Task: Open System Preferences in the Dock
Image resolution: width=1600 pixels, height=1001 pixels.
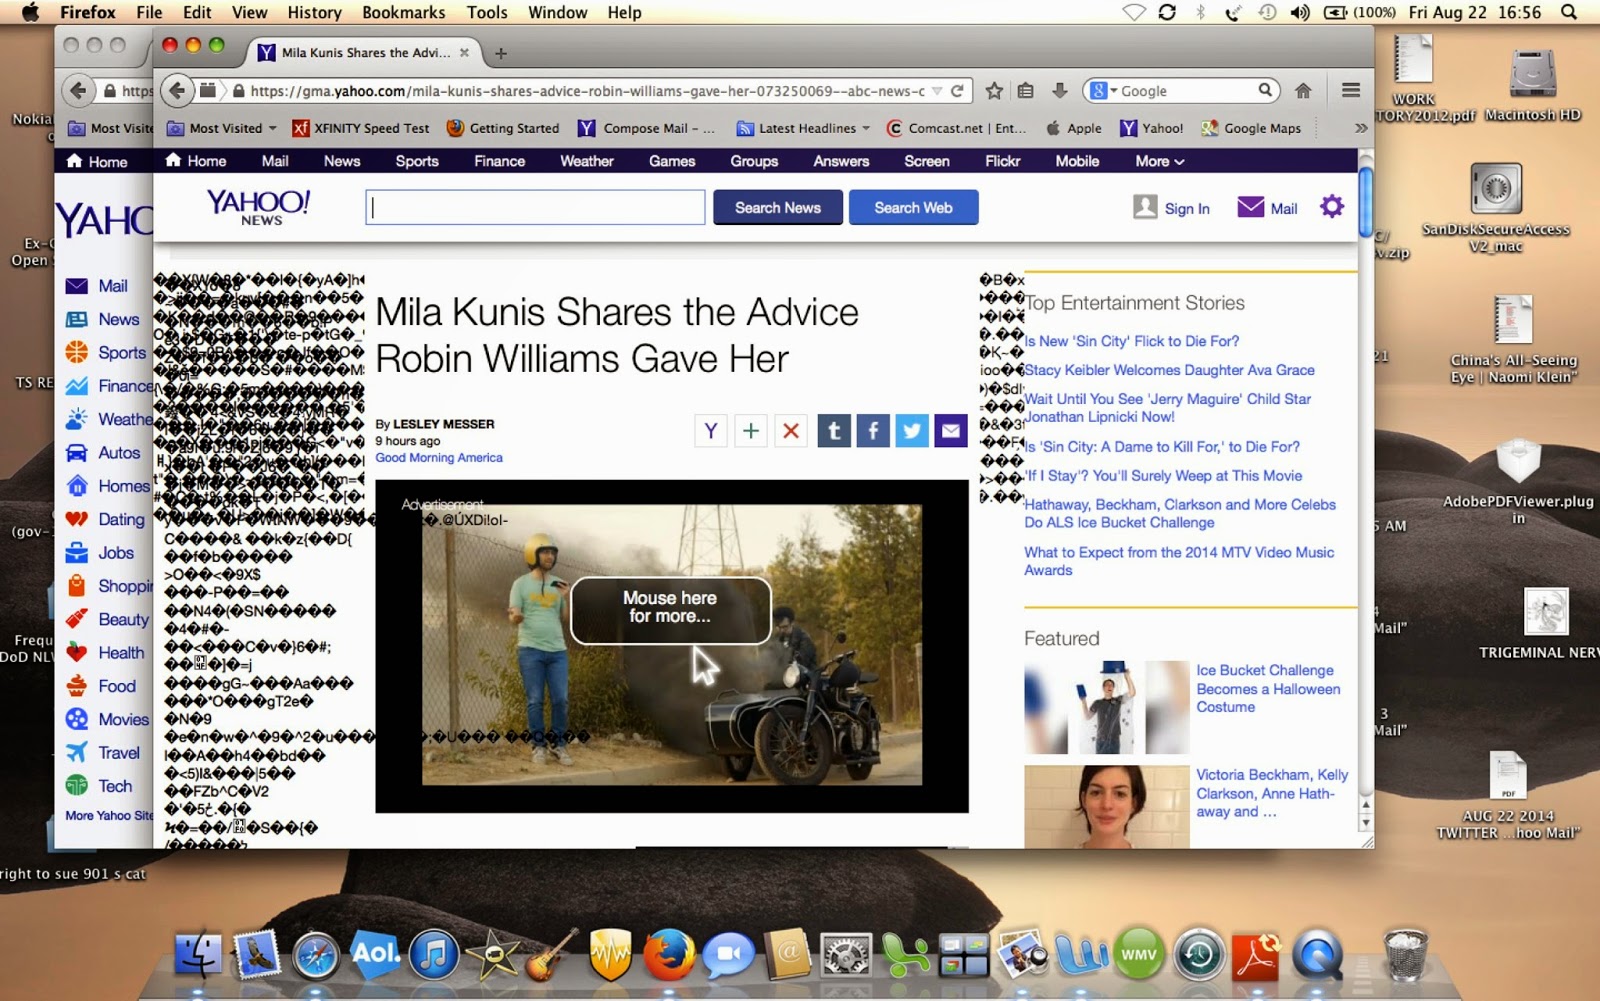Action: coord(847,955)
